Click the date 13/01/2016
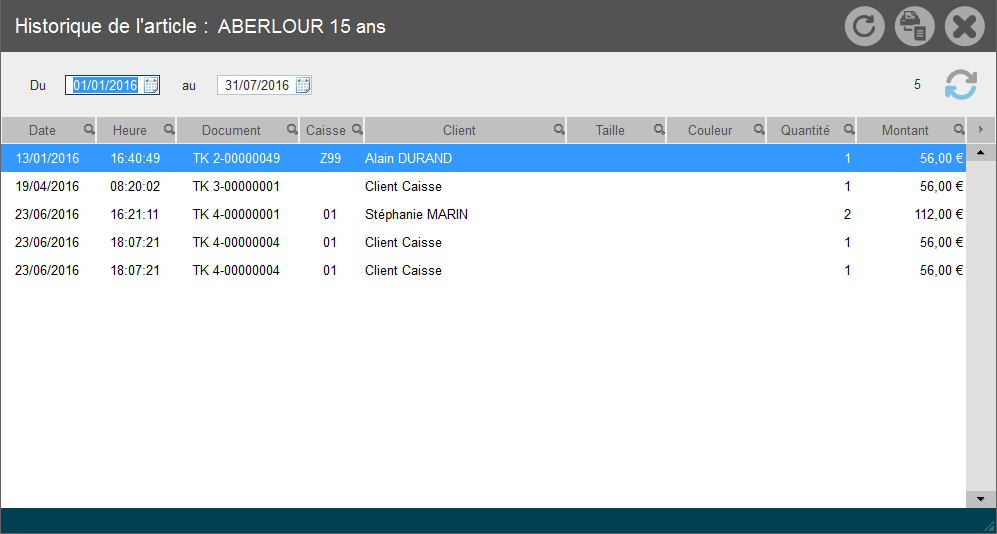This screenshot has width=997, height=534. click(47, 158)
